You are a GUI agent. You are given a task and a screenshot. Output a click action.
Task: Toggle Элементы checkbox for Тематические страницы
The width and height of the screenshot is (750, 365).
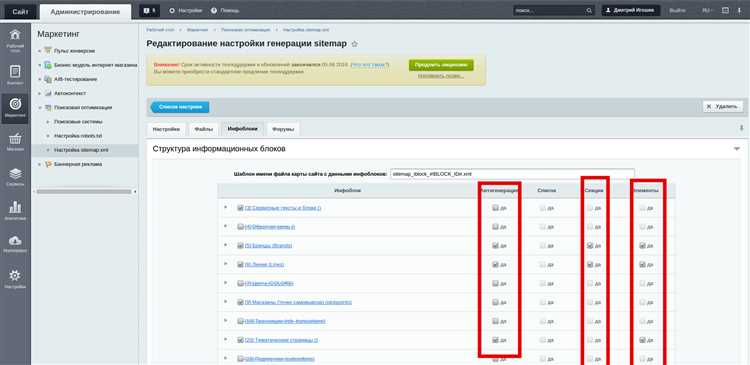pyautogui.click(x=642, y=340)
